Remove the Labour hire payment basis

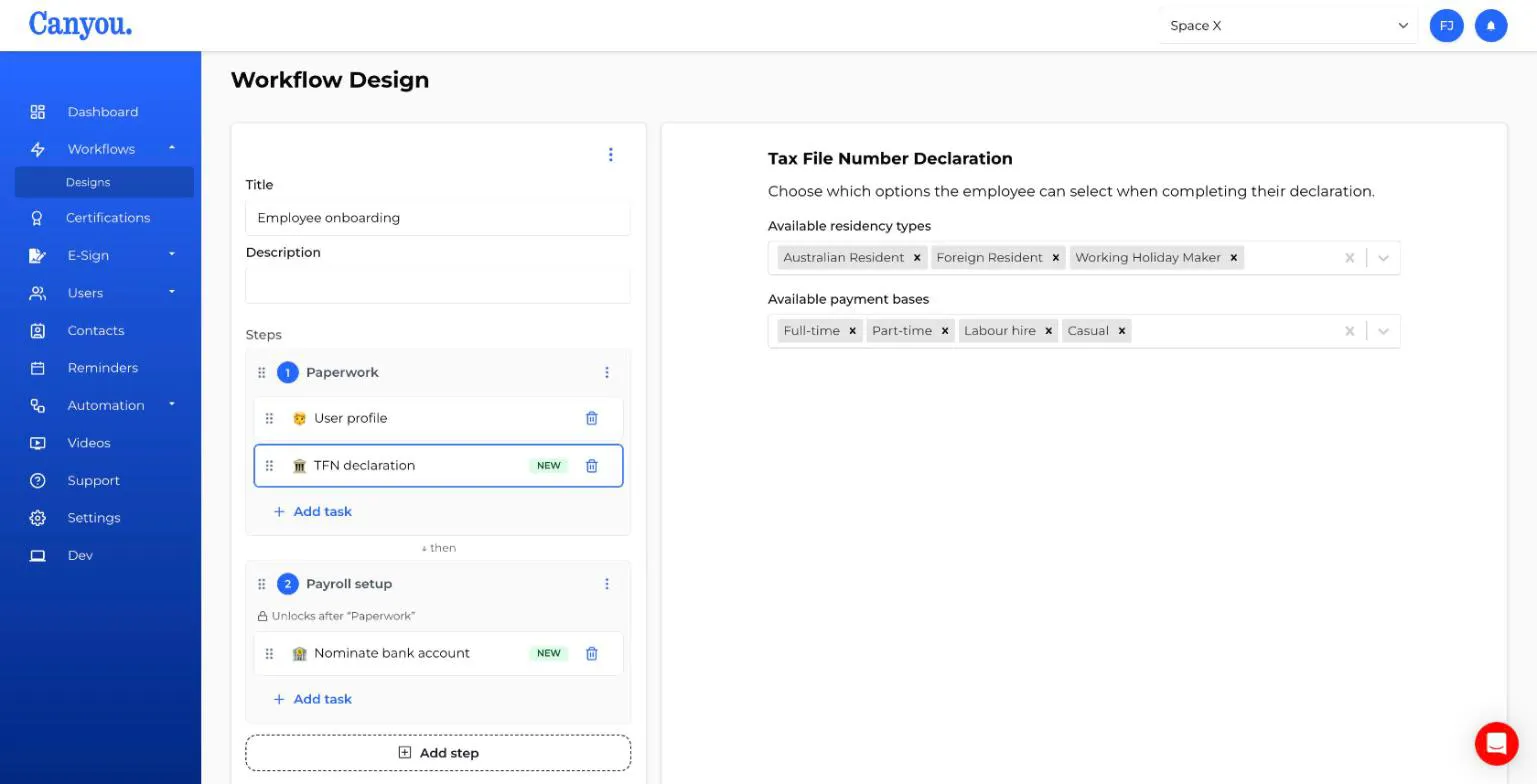(x=1048, y=331)
